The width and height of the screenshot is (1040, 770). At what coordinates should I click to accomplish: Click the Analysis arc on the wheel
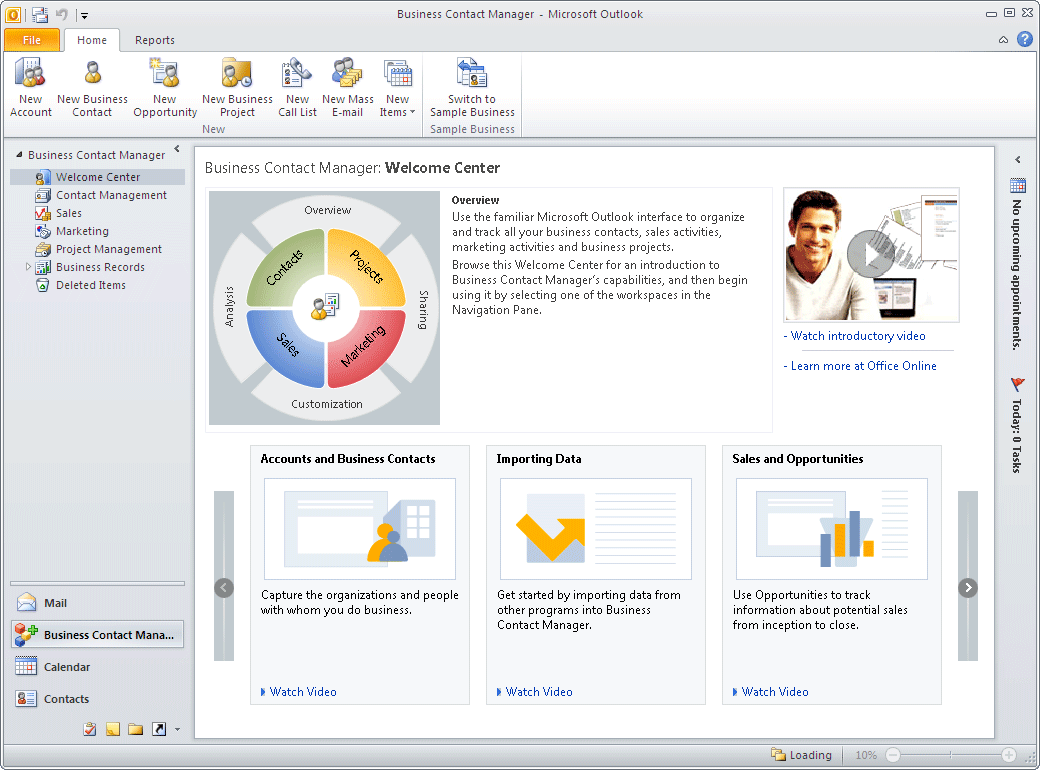[x=229, y=306]
